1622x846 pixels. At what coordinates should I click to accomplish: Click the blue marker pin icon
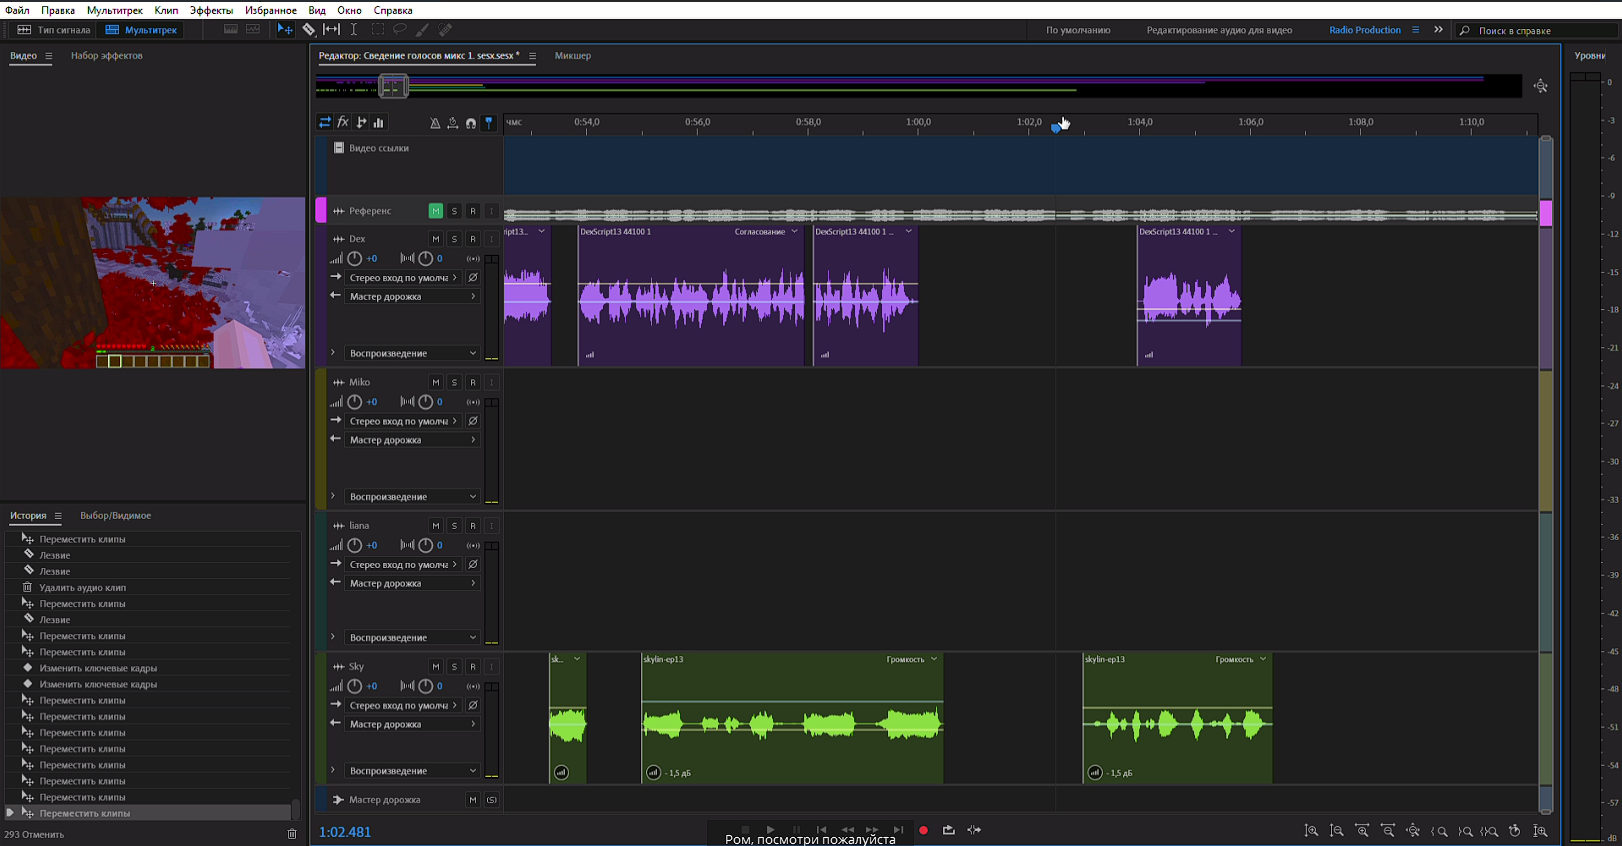[489, 123]
